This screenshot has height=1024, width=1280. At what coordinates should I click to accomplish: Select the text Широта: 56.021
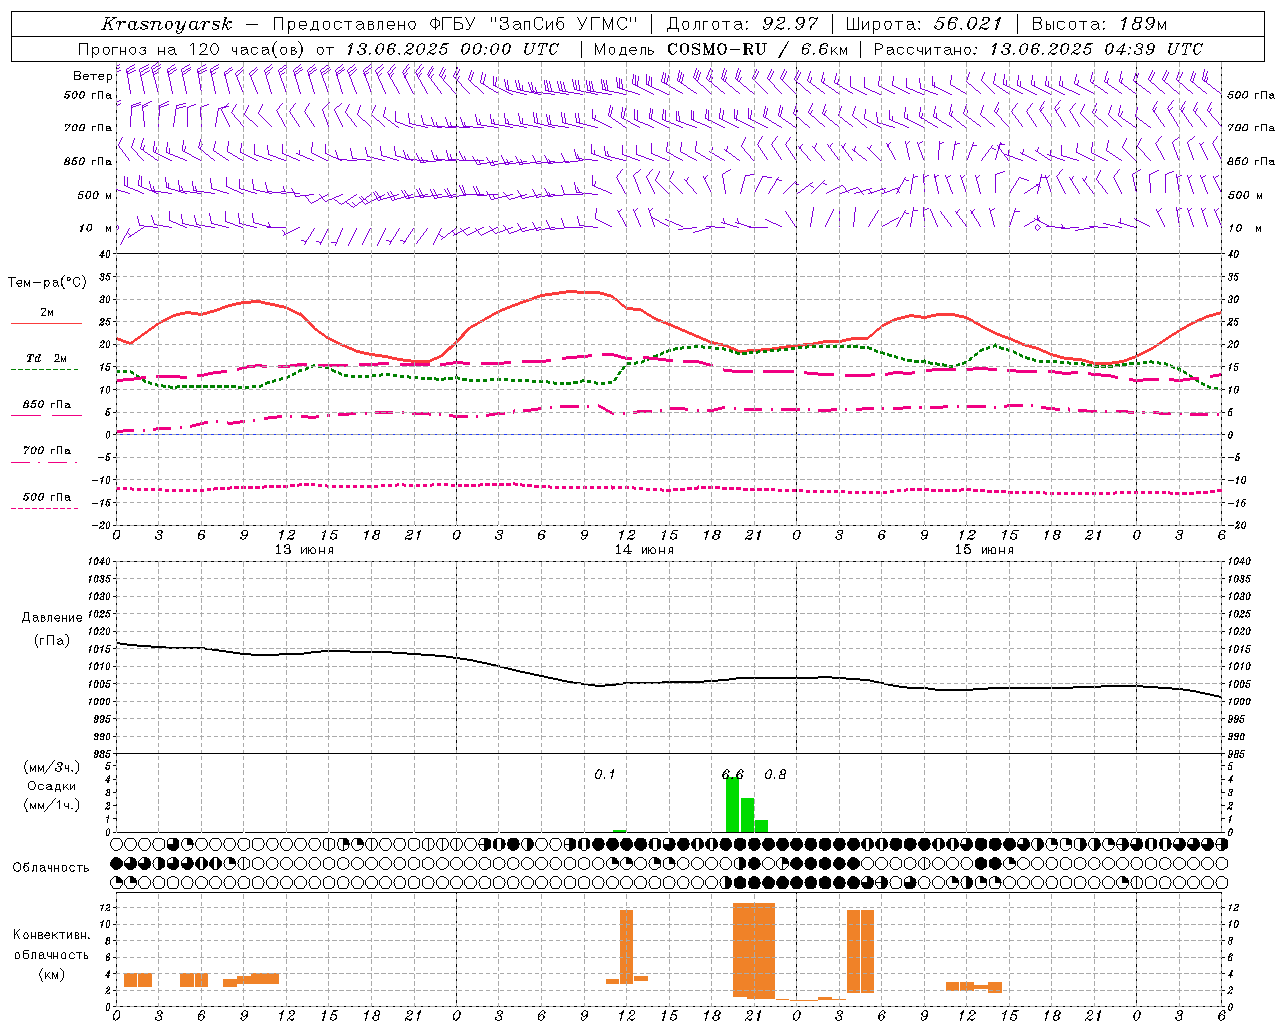tap(923, 24)
